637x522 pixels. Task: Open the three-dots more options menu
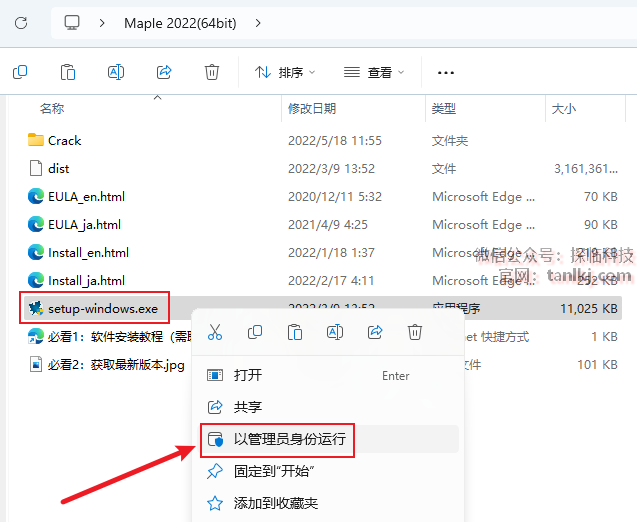tap(446, 73)
